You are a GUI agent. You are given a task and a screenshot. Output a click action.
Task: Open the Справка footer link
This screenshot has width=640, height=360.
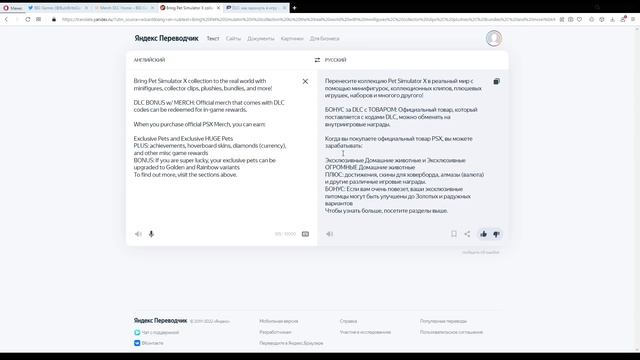(x=348, y=321)
